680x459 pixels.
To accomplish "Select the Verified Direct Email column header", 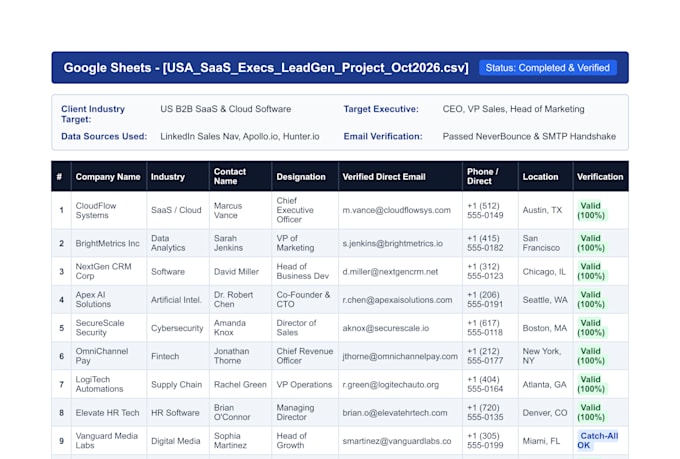I will click(x=400, y=177).
